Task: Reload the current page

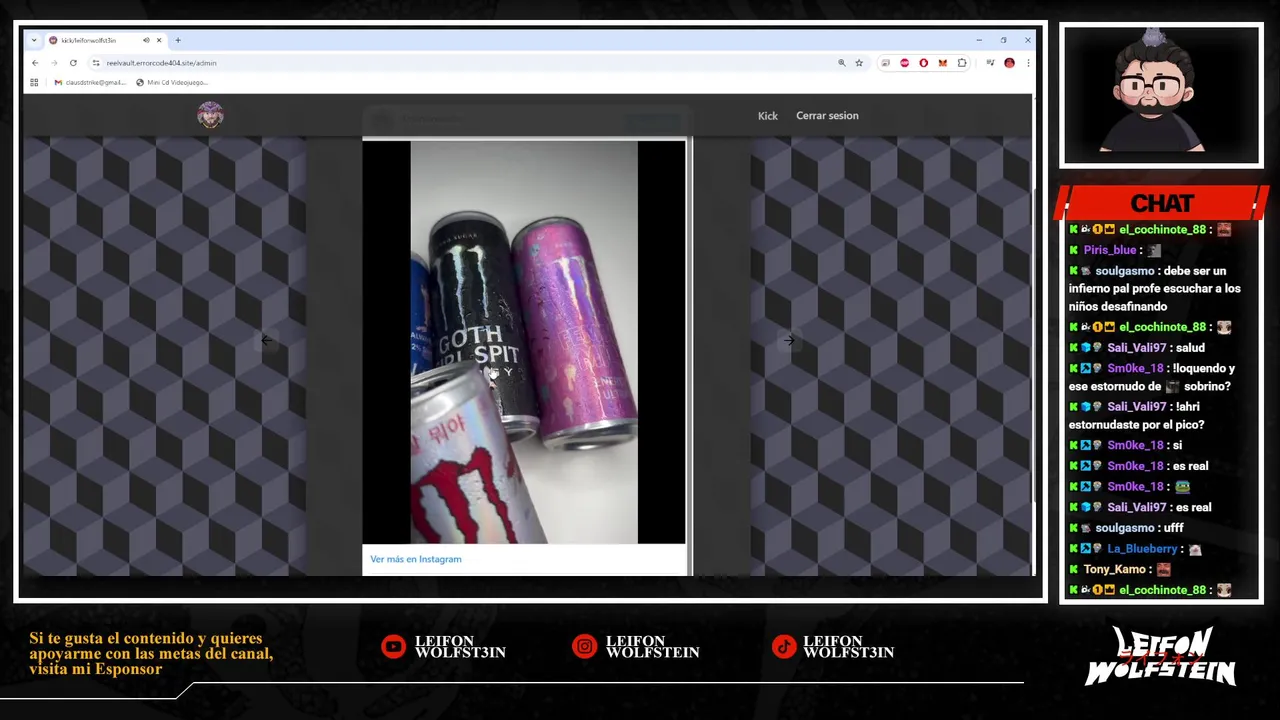Action: (x=74, y=63)
